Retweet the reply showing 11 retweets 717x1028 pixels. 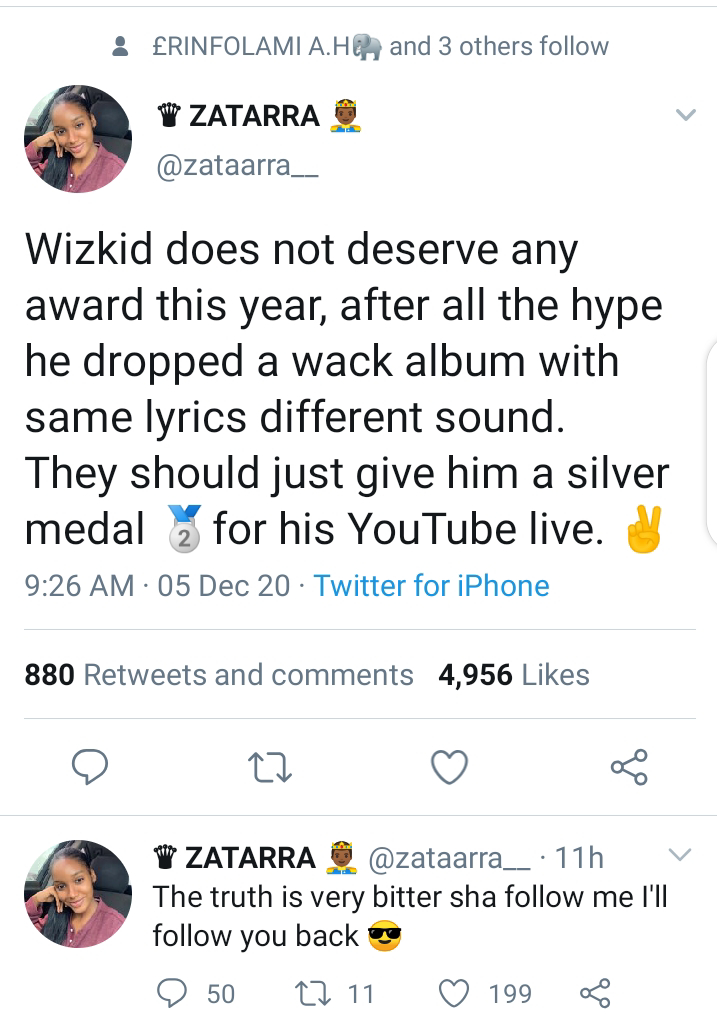click(335, 994)
